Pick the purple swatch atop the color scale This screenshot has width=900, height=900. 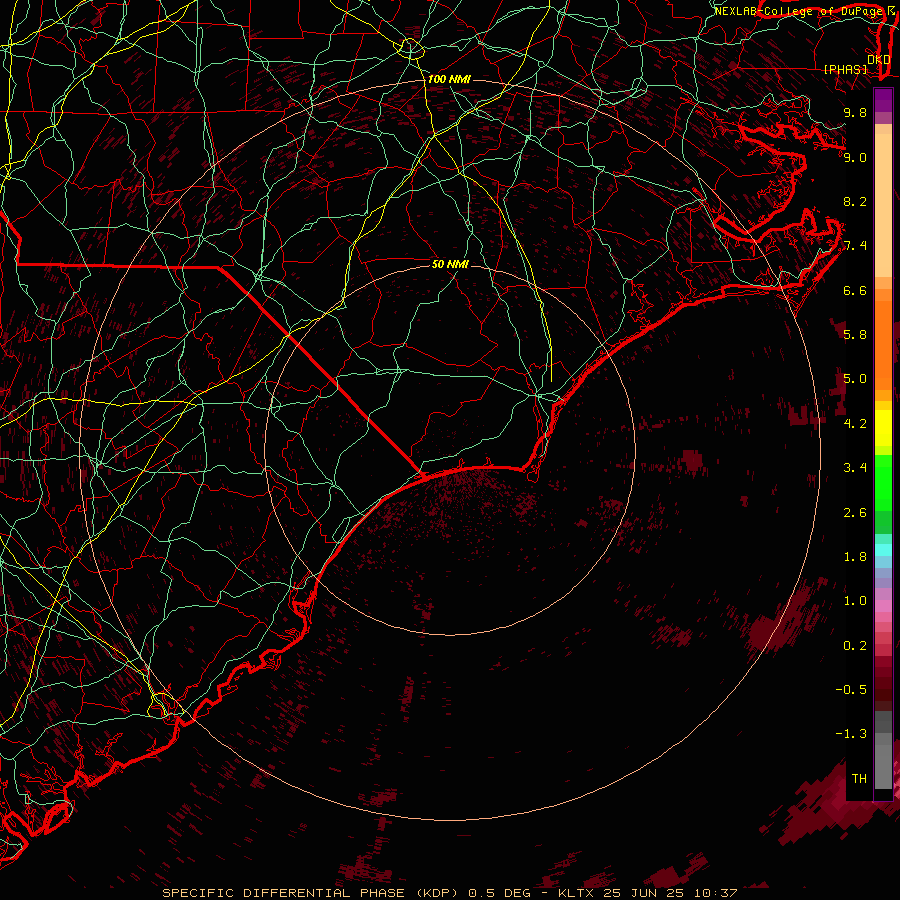pos(883,100)
